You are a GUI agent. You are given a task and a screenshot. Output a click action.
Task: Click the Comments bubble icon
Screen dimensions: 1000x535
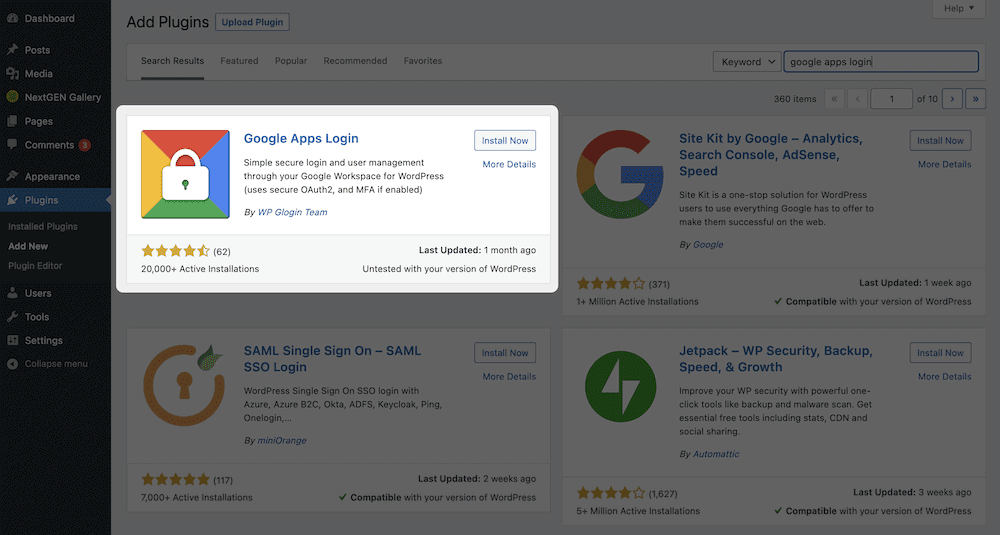tap(12, 145)
